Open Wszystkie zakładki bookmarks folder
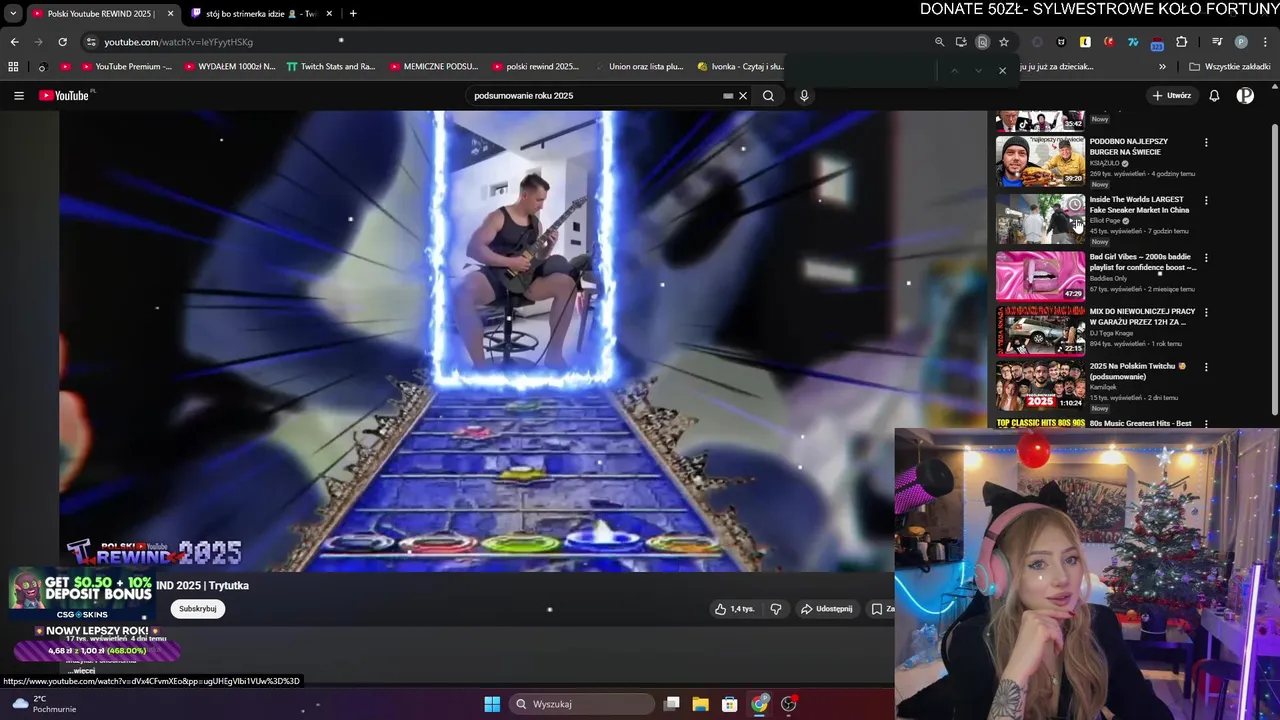 point(1229,67)
